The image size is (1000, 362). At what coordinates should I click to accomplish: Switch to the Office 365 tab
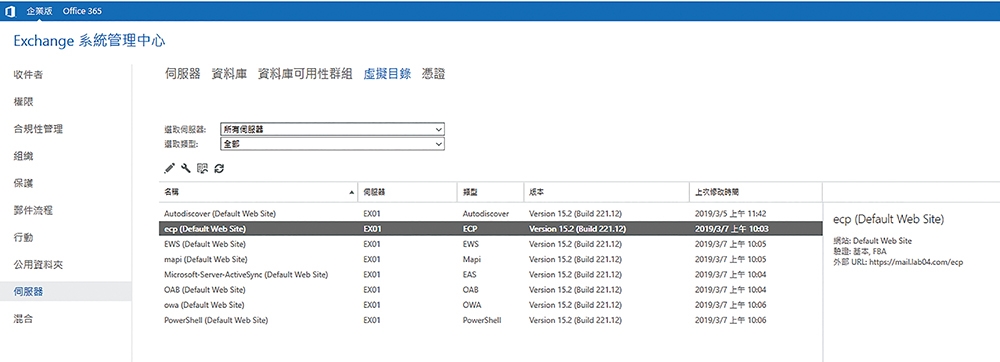tap(82, 11)
